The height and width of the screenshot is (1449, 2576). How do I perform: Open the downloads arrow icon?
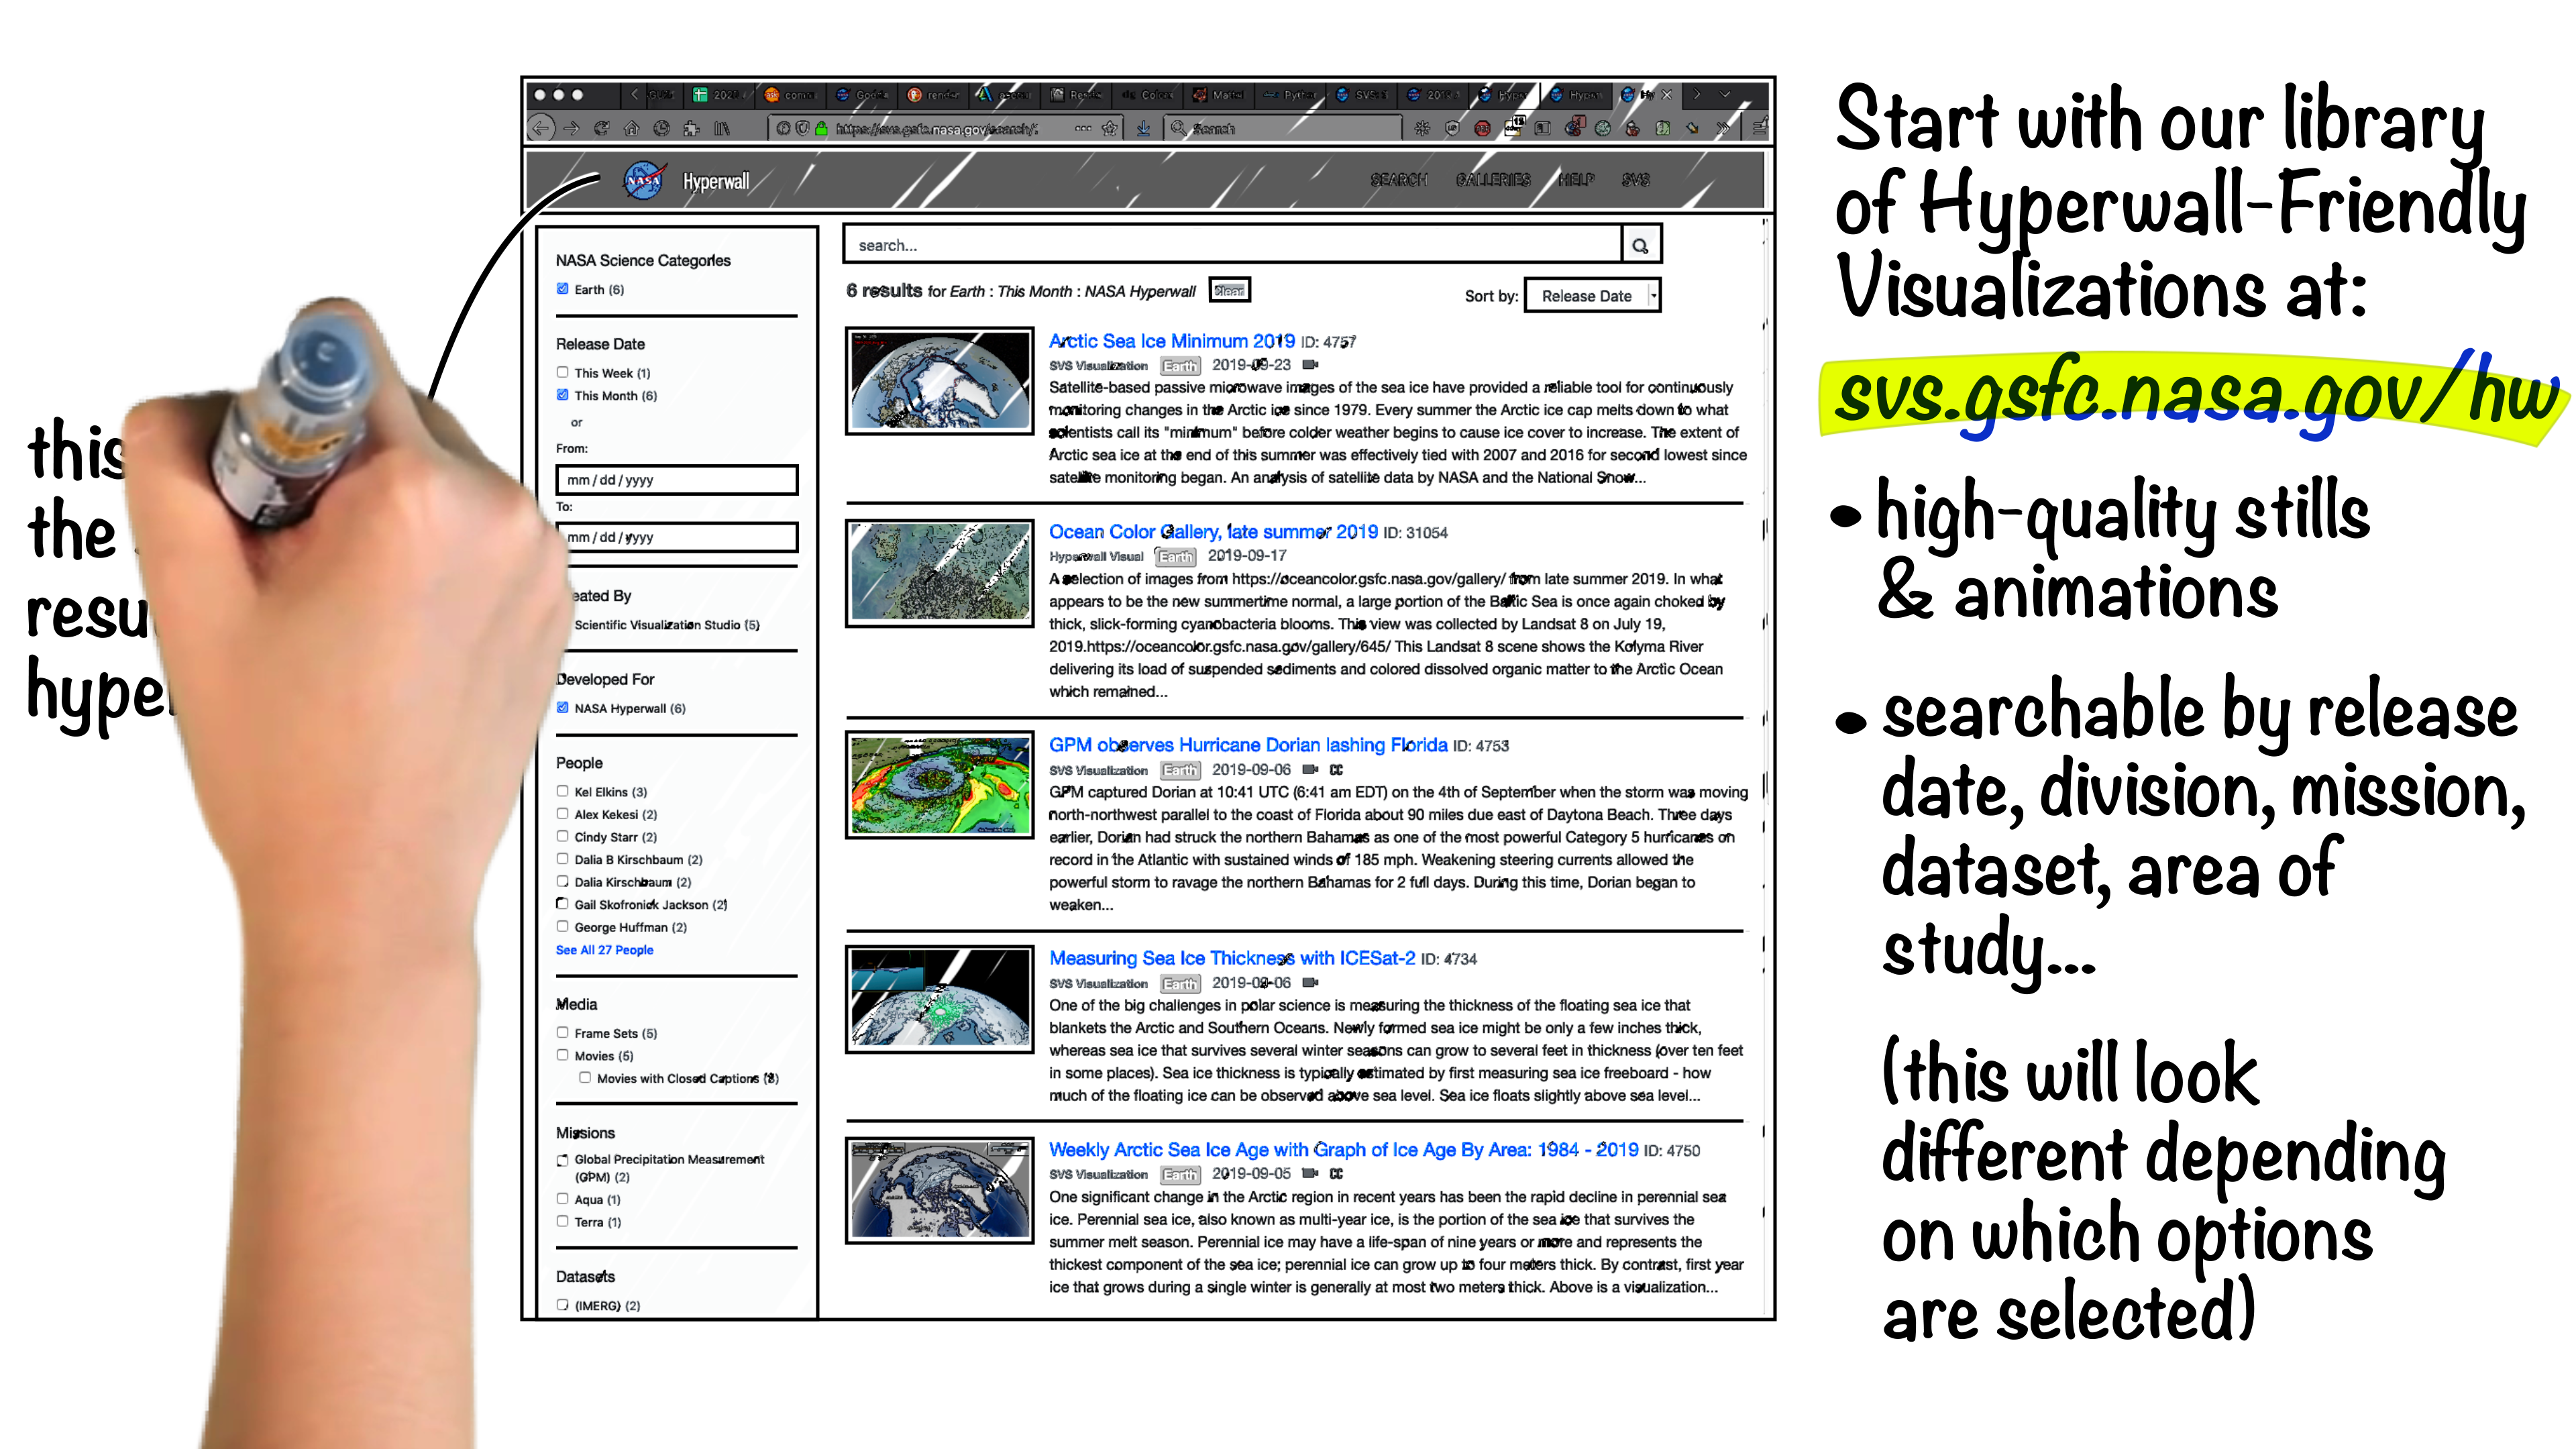point(1143,128)
